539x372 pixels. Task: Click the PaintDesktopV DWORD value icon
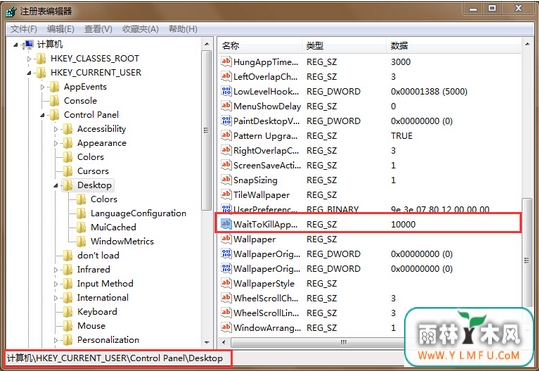click(226, 121)
